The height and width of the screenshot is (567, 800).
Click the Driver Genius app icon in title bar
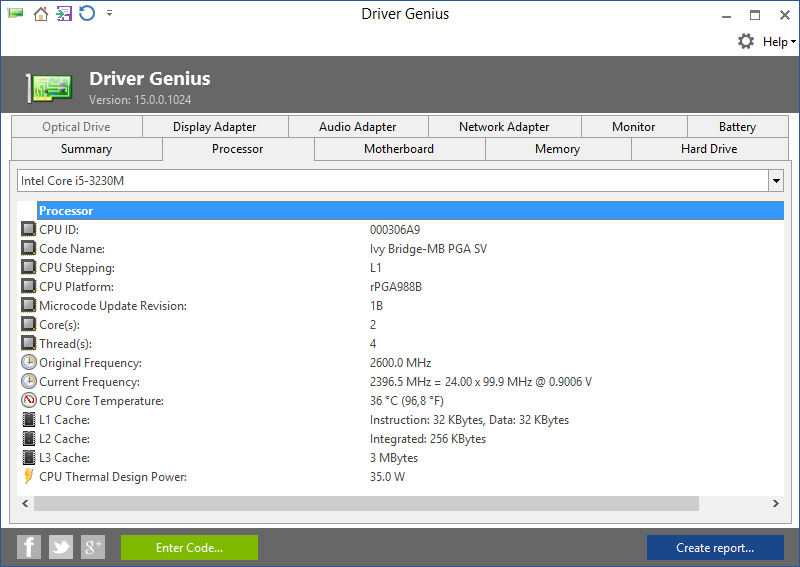[15, 13]
